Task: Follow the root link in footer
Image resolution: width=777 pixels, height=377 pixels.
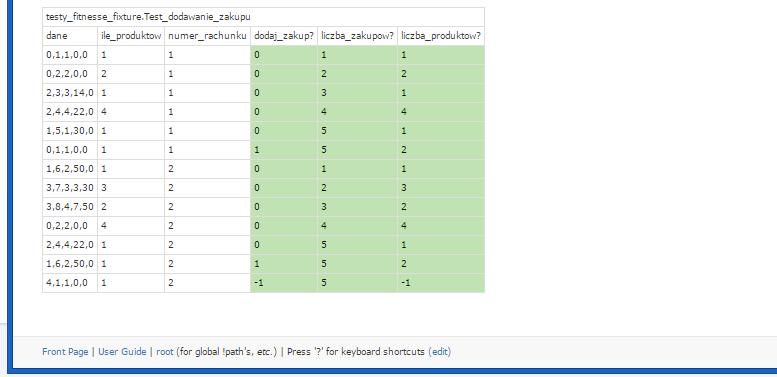Action: 165,352
